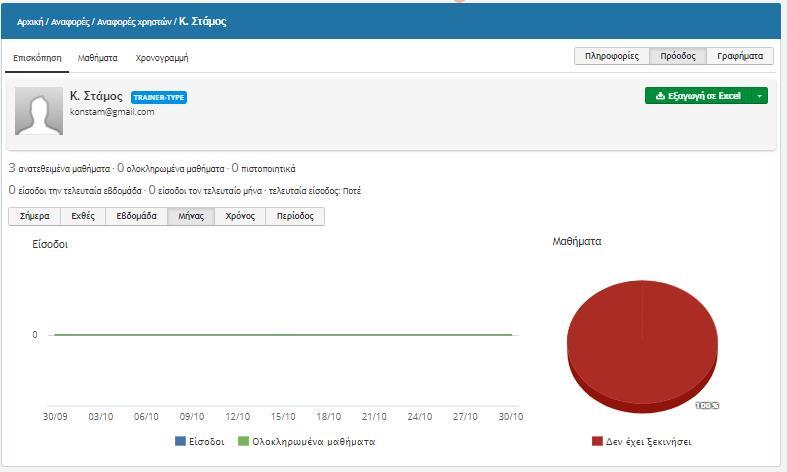The height and width of the screenshot is (472, 787).
Task: Switch to the Επισκόπηση tab
Action: pos(37,58)
